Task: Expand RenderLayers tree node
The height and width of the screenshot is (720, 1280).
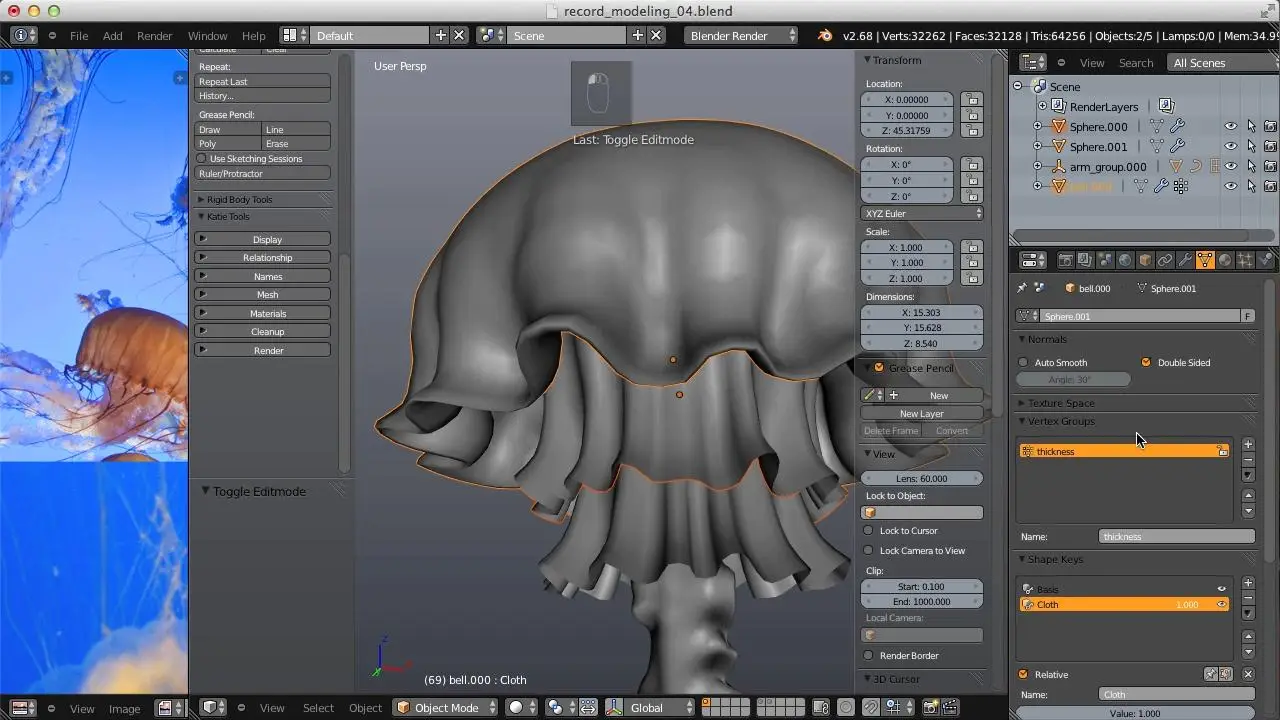Action: (1042, 107)
